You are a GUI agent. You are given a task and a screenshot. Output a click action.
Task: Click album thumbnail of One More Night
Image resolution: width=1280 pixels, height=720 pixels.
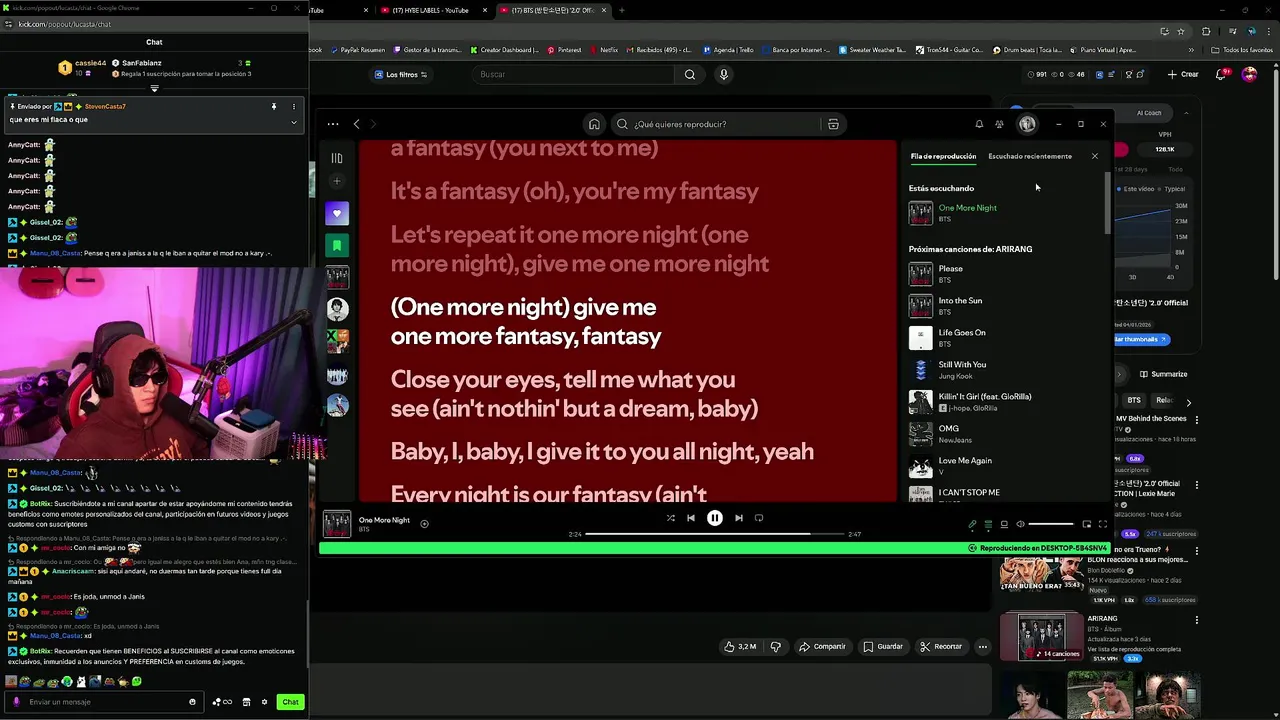[337, 524]
